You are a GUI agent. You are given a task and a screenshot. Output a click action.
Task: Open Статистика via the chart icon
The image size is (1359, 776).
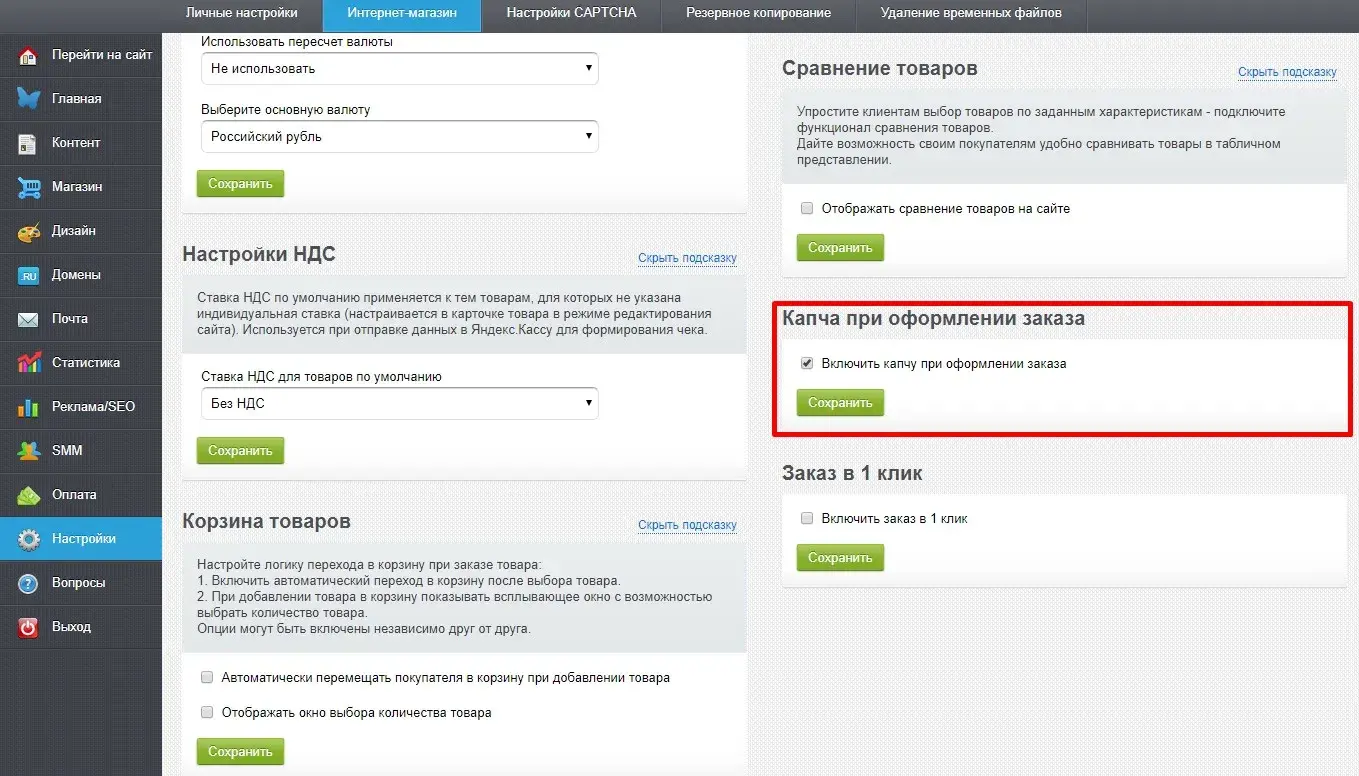28,363
